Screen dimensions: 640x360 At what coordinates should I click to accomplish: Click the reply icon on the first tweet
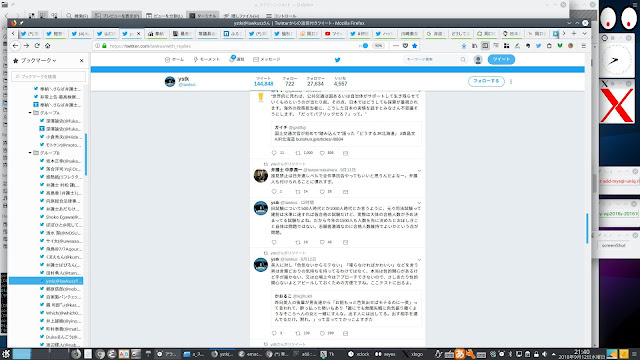(x=274, y=153)
